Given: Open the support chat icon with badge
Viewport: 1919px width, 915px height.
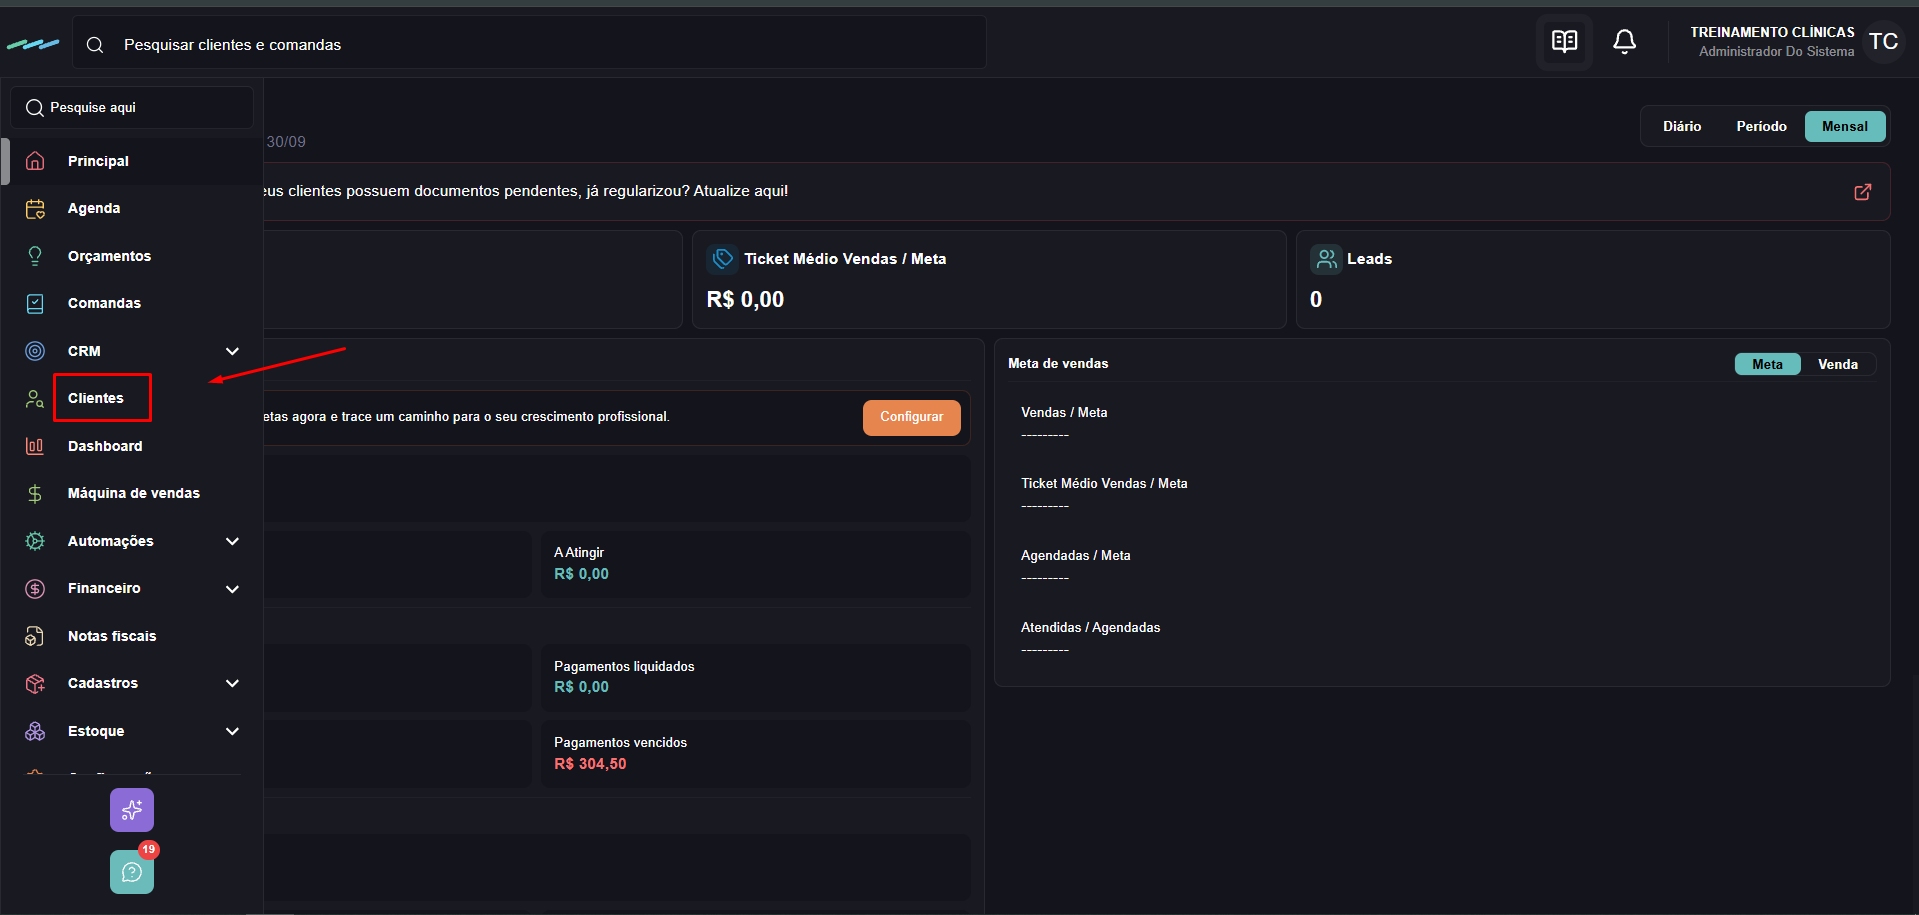Looking at the screenshot, I should pyautogui.click(x=132, y=872).
